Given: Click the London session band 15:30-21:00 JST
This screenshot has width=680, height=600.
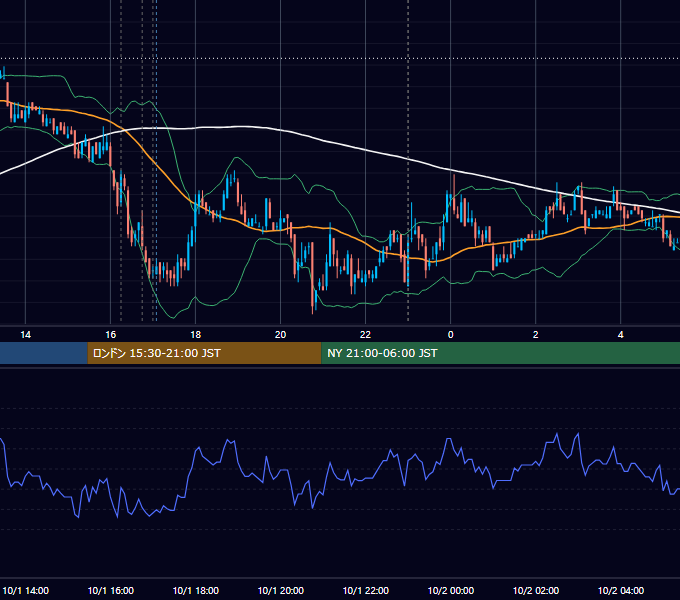Looking at the screenshot, I should [204, 353].
